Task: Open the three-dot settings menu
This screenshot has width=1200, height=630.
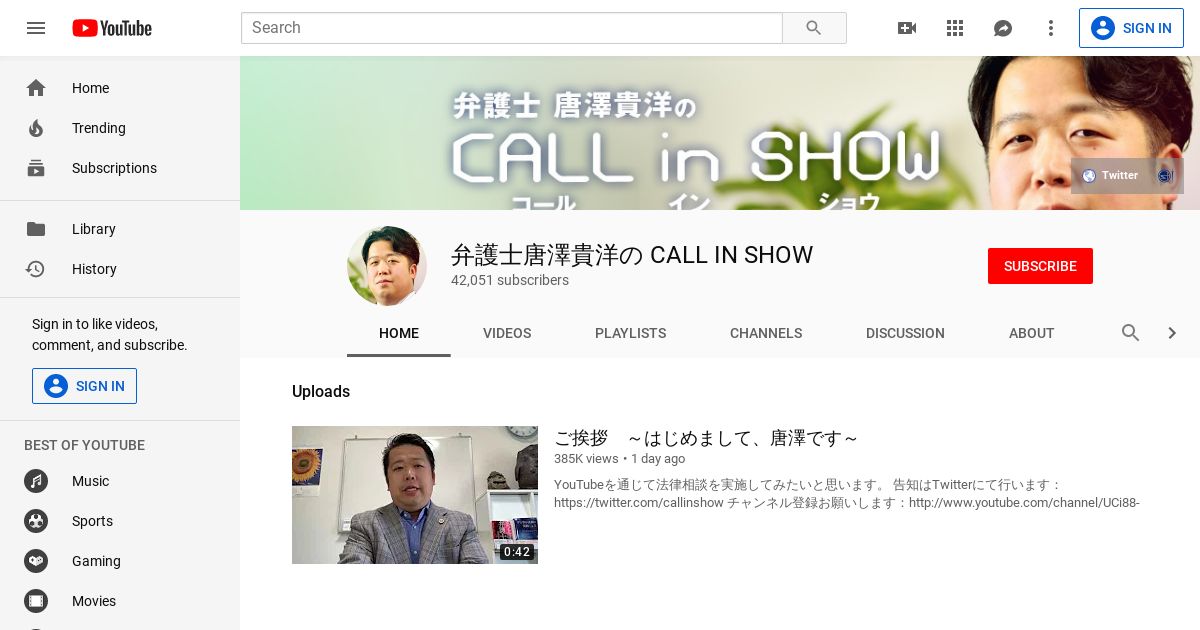Action: coord(1051,28)
